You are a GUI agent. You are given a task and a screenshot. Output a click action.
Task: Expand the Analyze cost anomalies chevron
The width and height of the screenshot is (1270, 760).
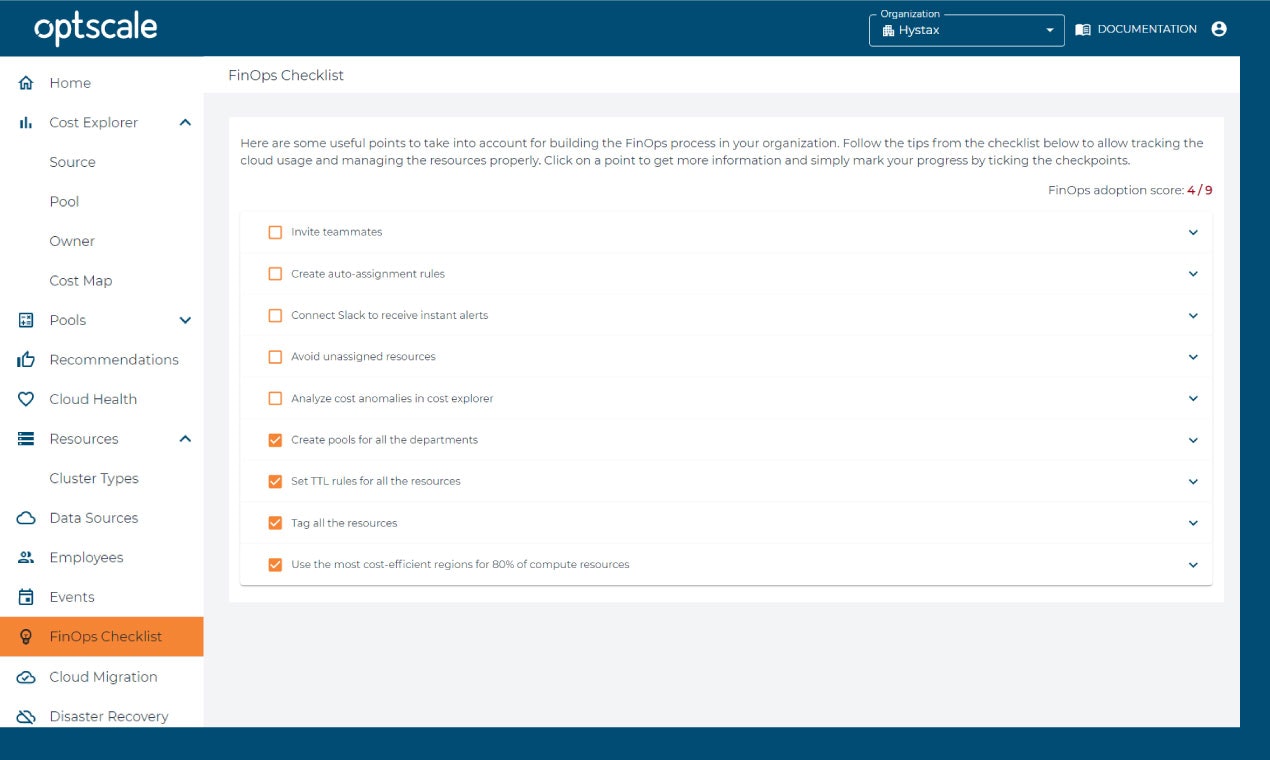[x=1193, y=398]
